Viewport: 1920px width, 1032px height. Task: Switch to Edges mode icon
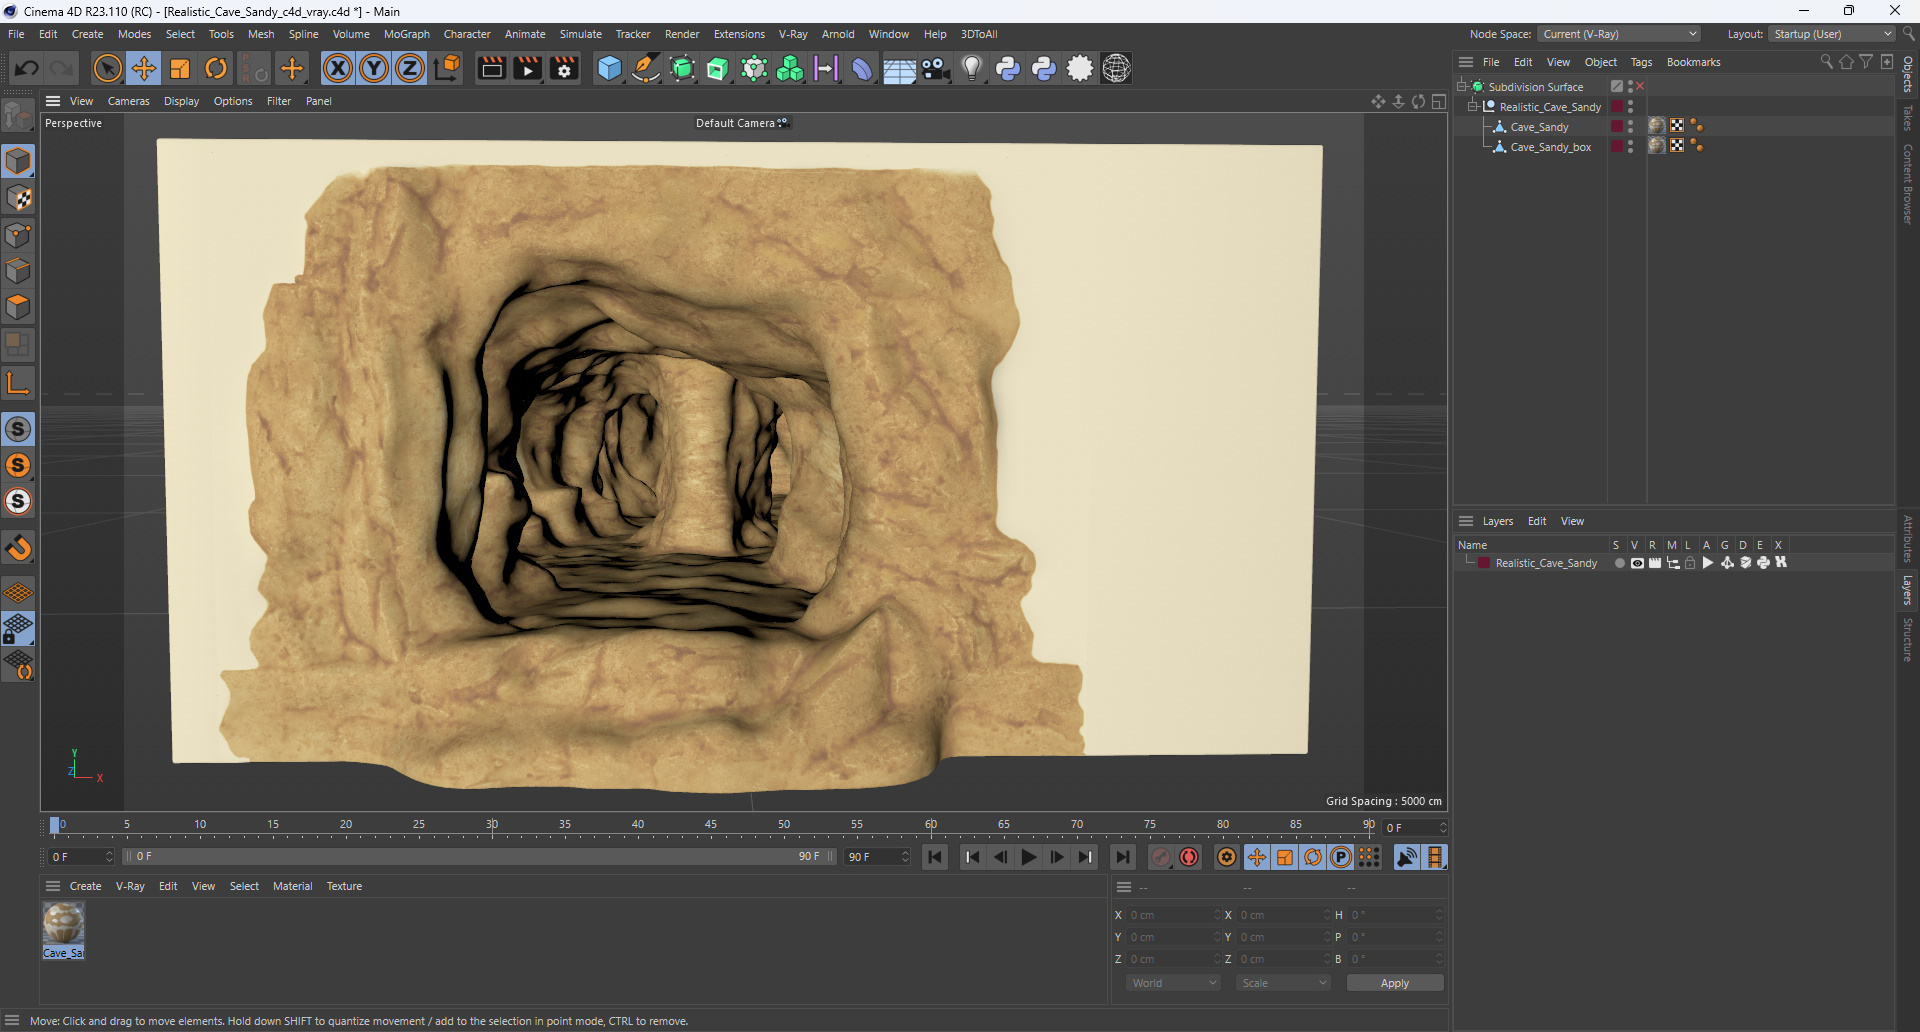(19, 271)
